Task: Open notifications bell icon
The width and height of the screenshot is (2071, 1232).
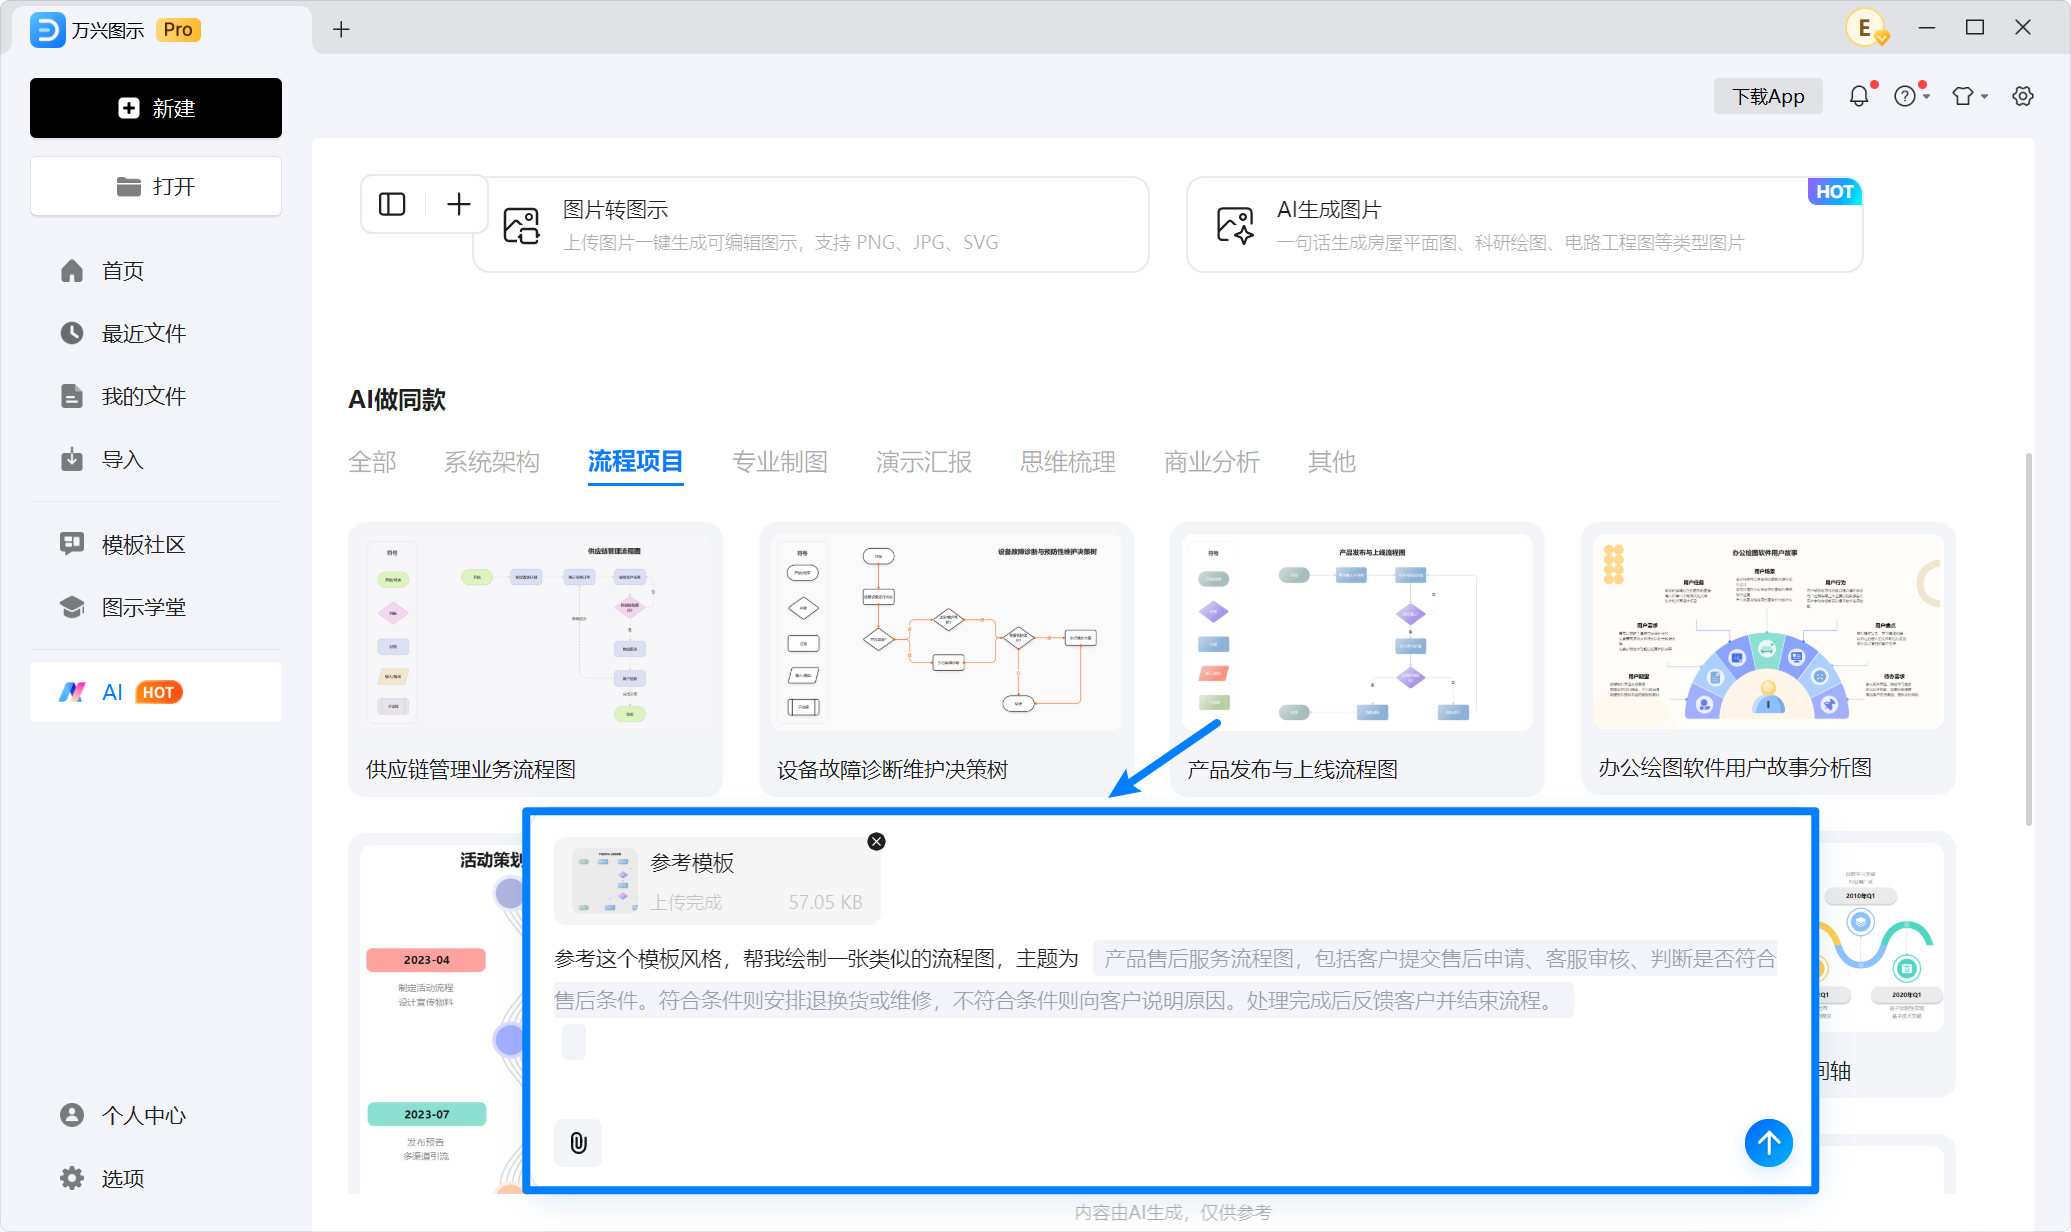Action: click(1859, 96)
